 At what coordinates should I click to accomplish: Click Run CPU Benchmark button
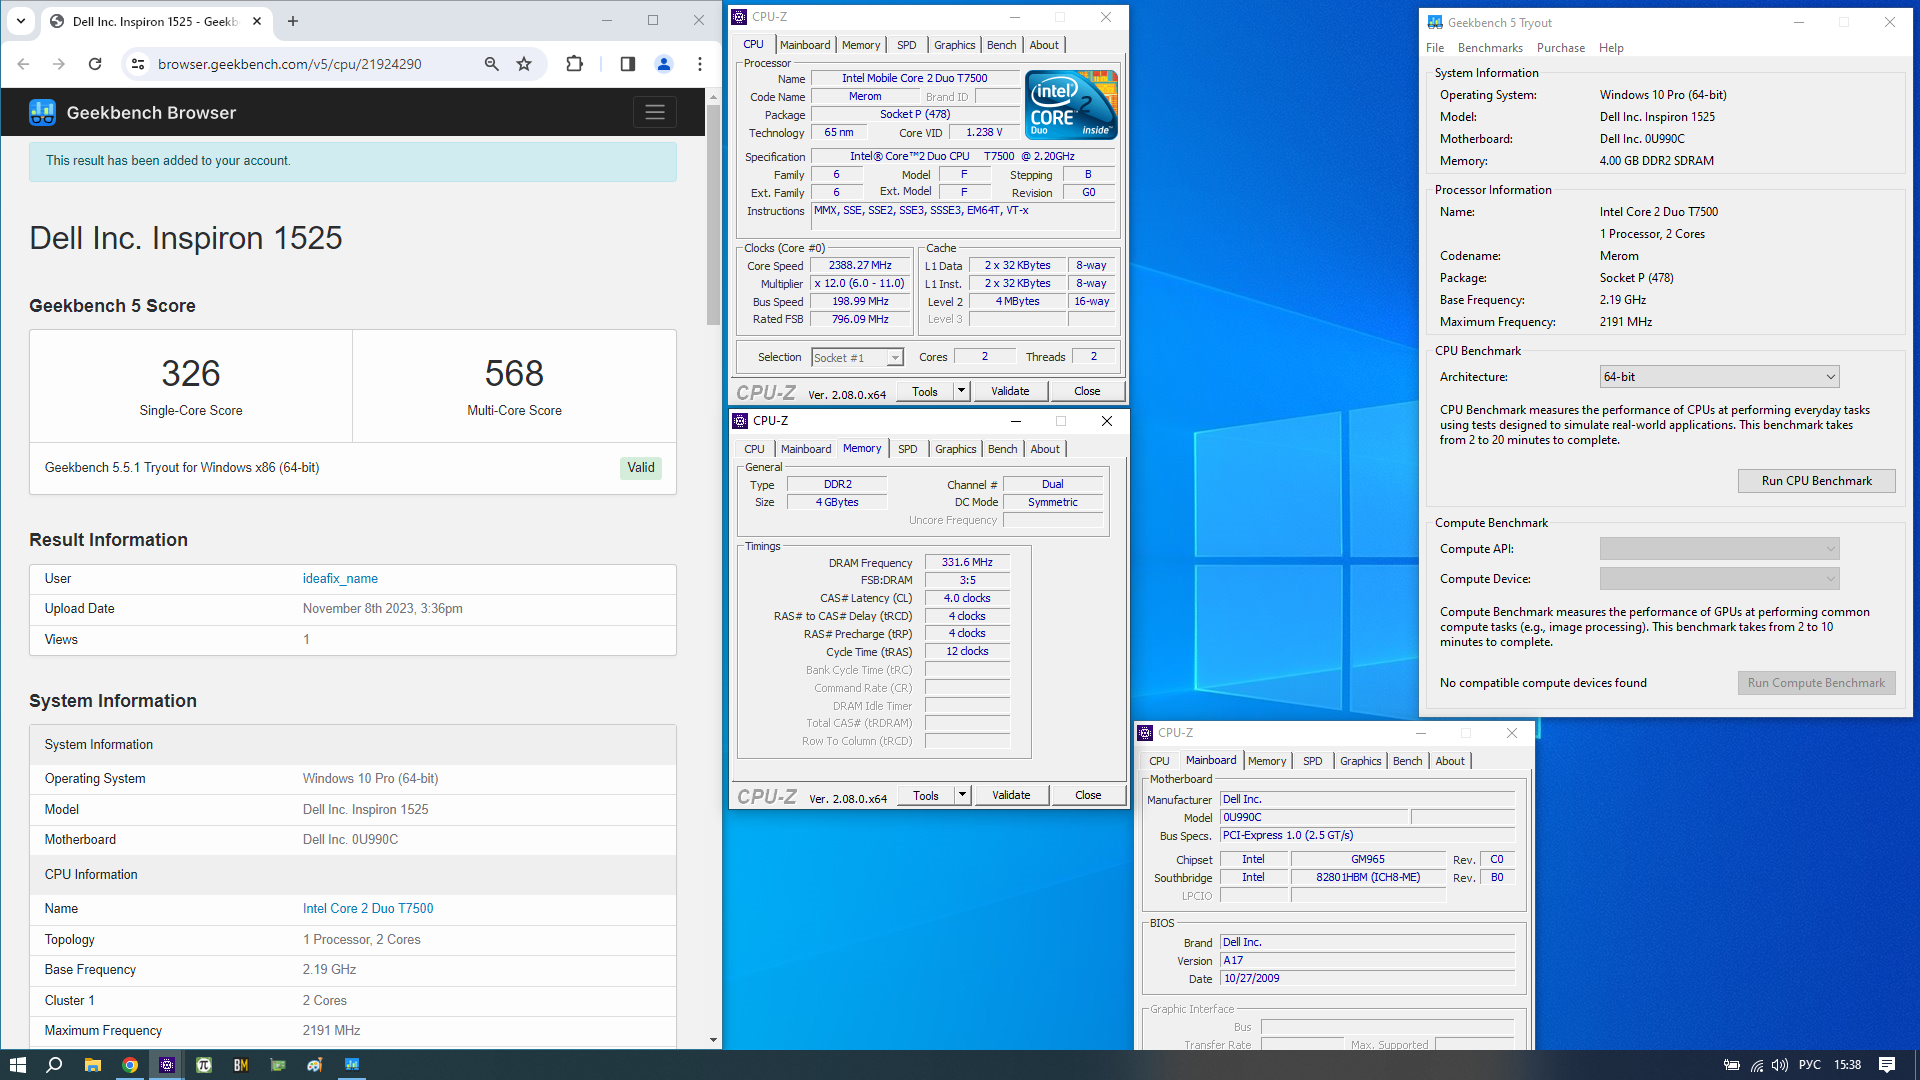click(x=1816, y=481)
